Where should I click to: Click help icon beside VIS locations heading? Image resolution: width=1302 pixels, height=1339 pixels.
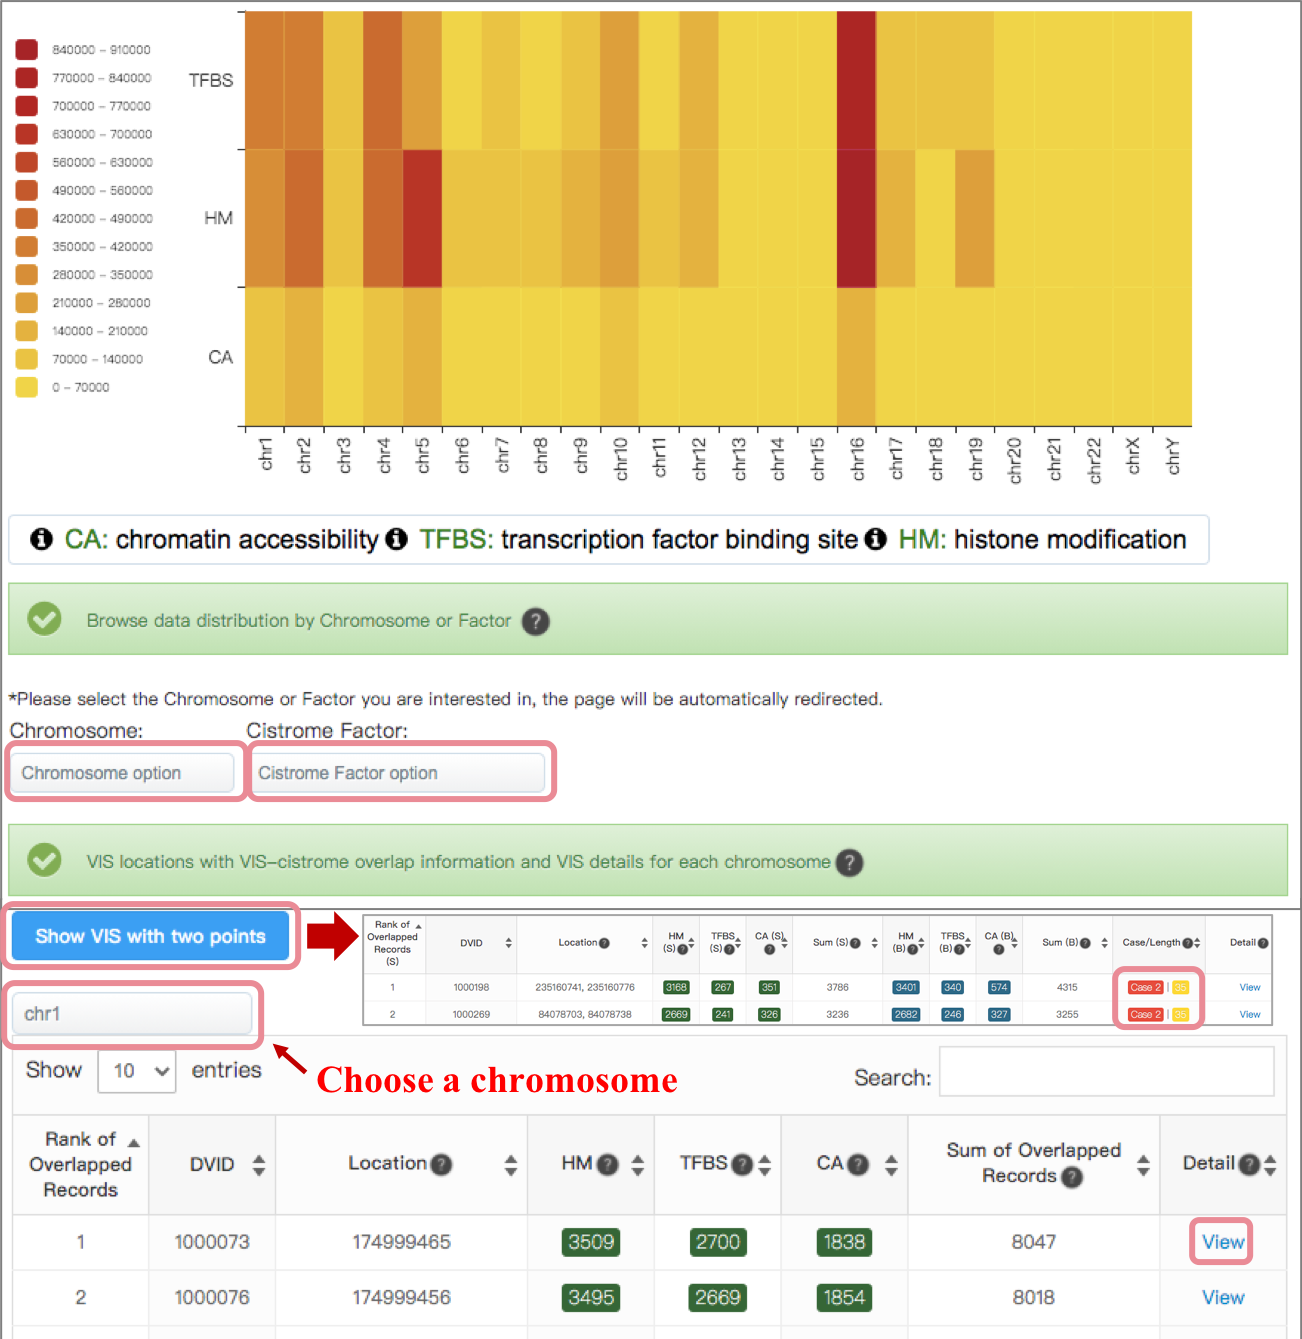click(849, 863)
